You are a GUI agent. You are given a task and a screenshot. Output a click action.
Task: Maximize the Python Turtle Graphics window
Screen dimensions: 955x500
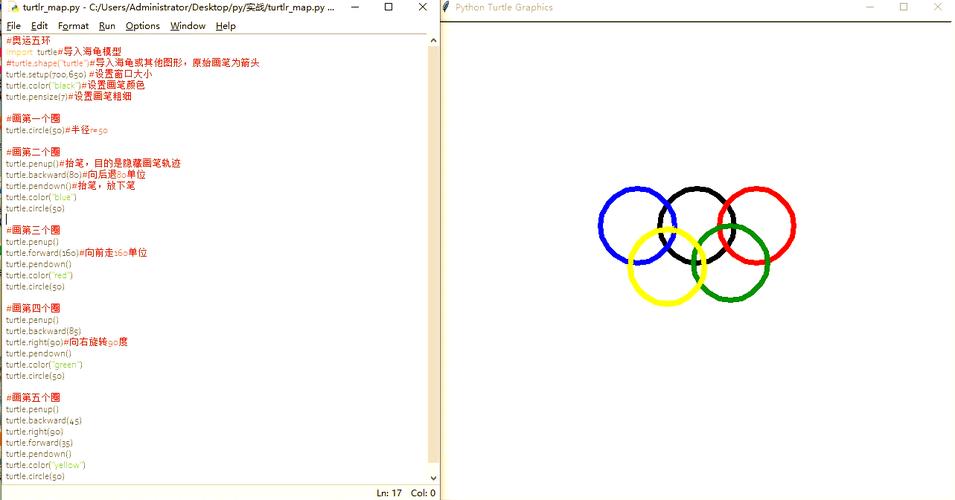(904, 7)
